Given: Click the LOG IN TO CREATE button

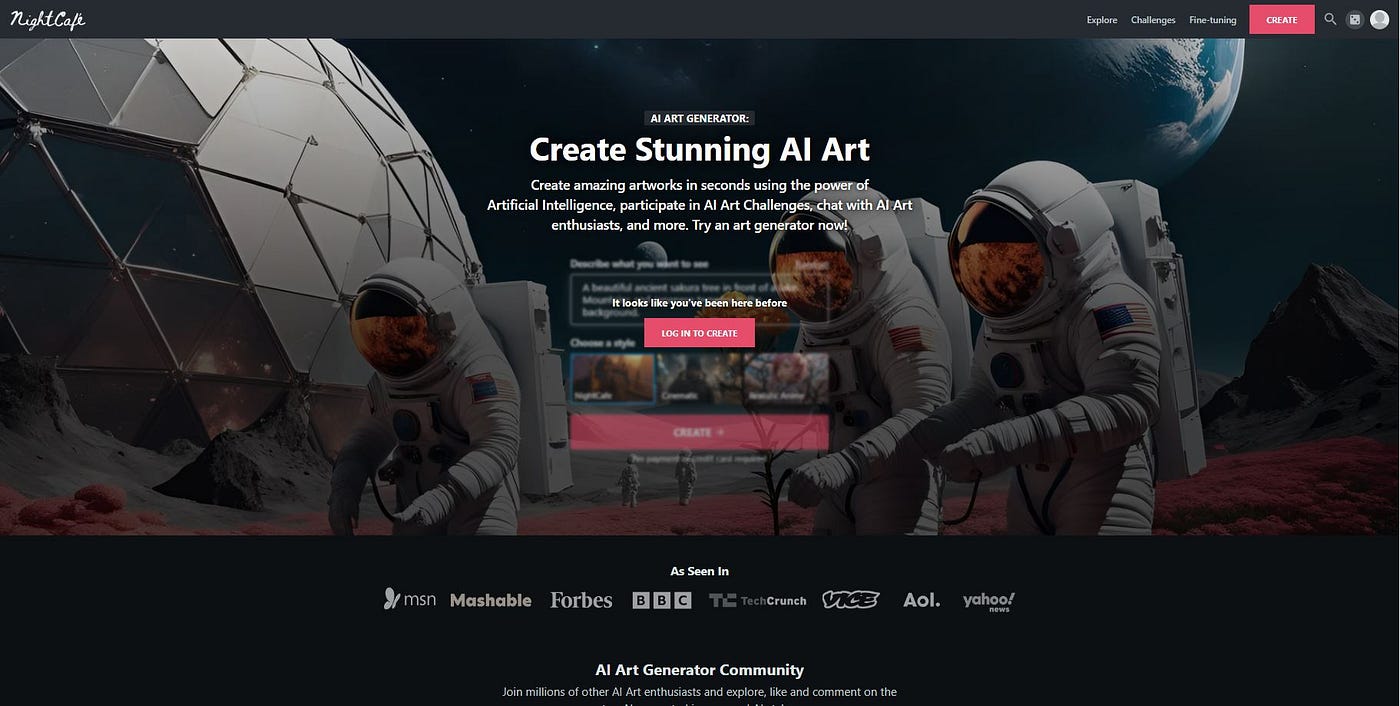Looking at the screenshot, I should pos(699,333).
